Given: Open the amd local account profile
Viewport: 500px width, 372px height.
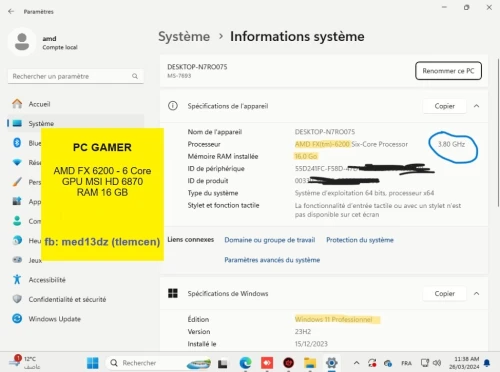Looking at the screenshot, I should [x=43, y=42].
